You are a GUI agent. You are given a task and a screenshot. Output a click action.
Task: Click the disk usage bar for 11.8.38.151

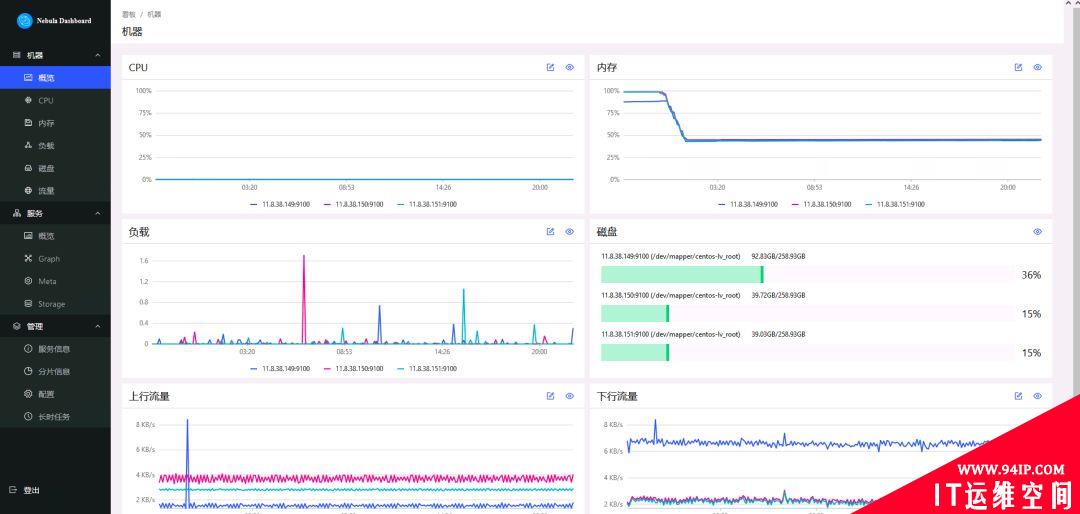pos(807,352)
